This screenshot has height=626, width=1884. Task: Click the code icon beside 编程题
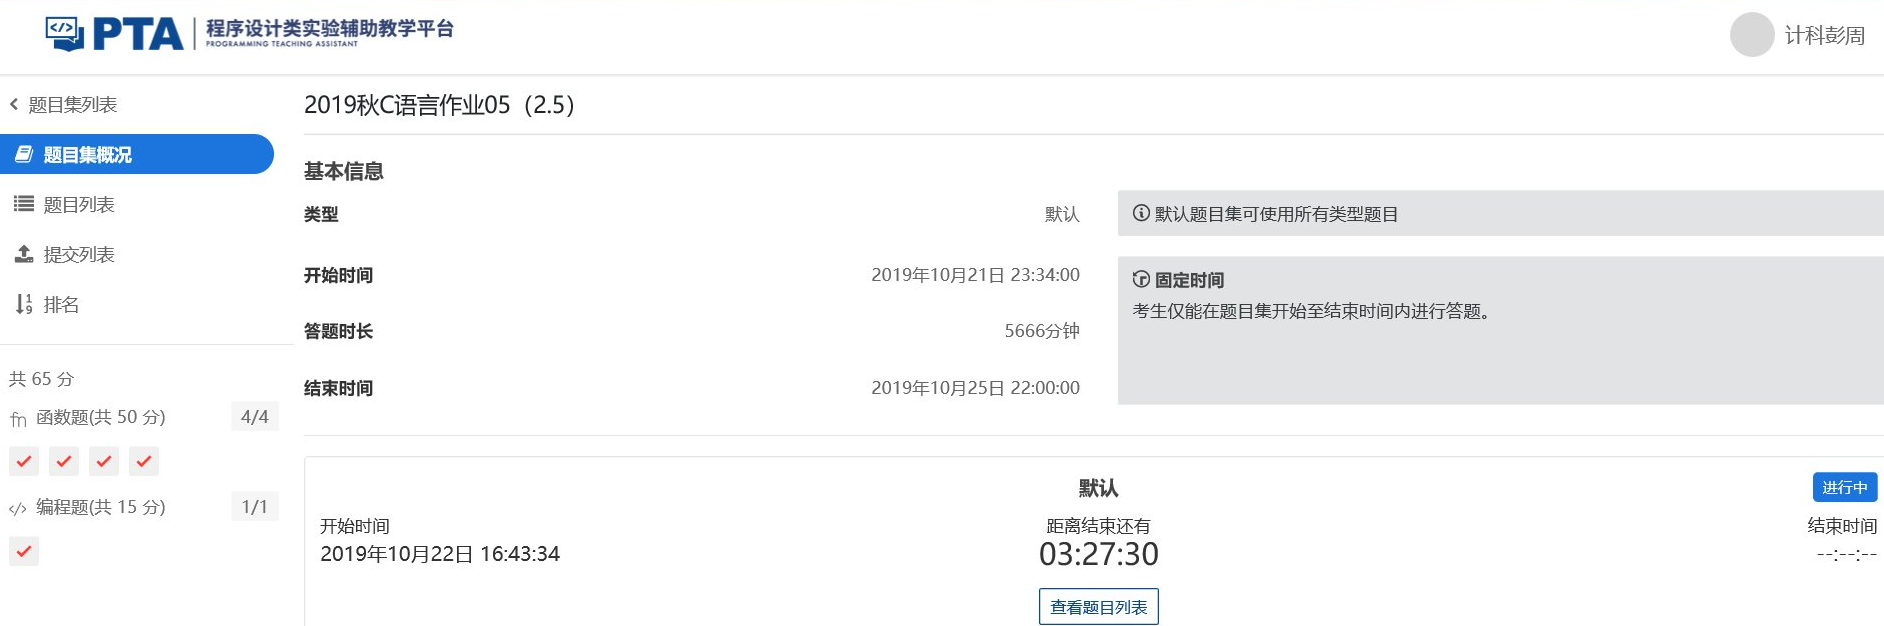[x=18, y=508]
